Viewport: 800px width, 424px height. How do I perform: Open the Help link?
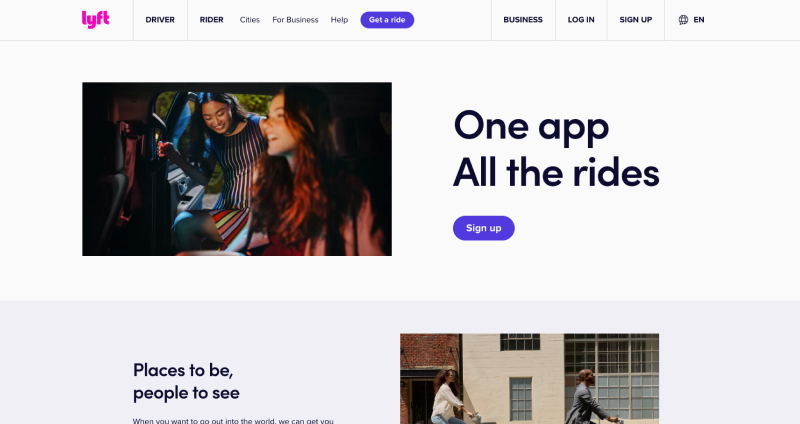pyautogui.click(x=339, y=20)
